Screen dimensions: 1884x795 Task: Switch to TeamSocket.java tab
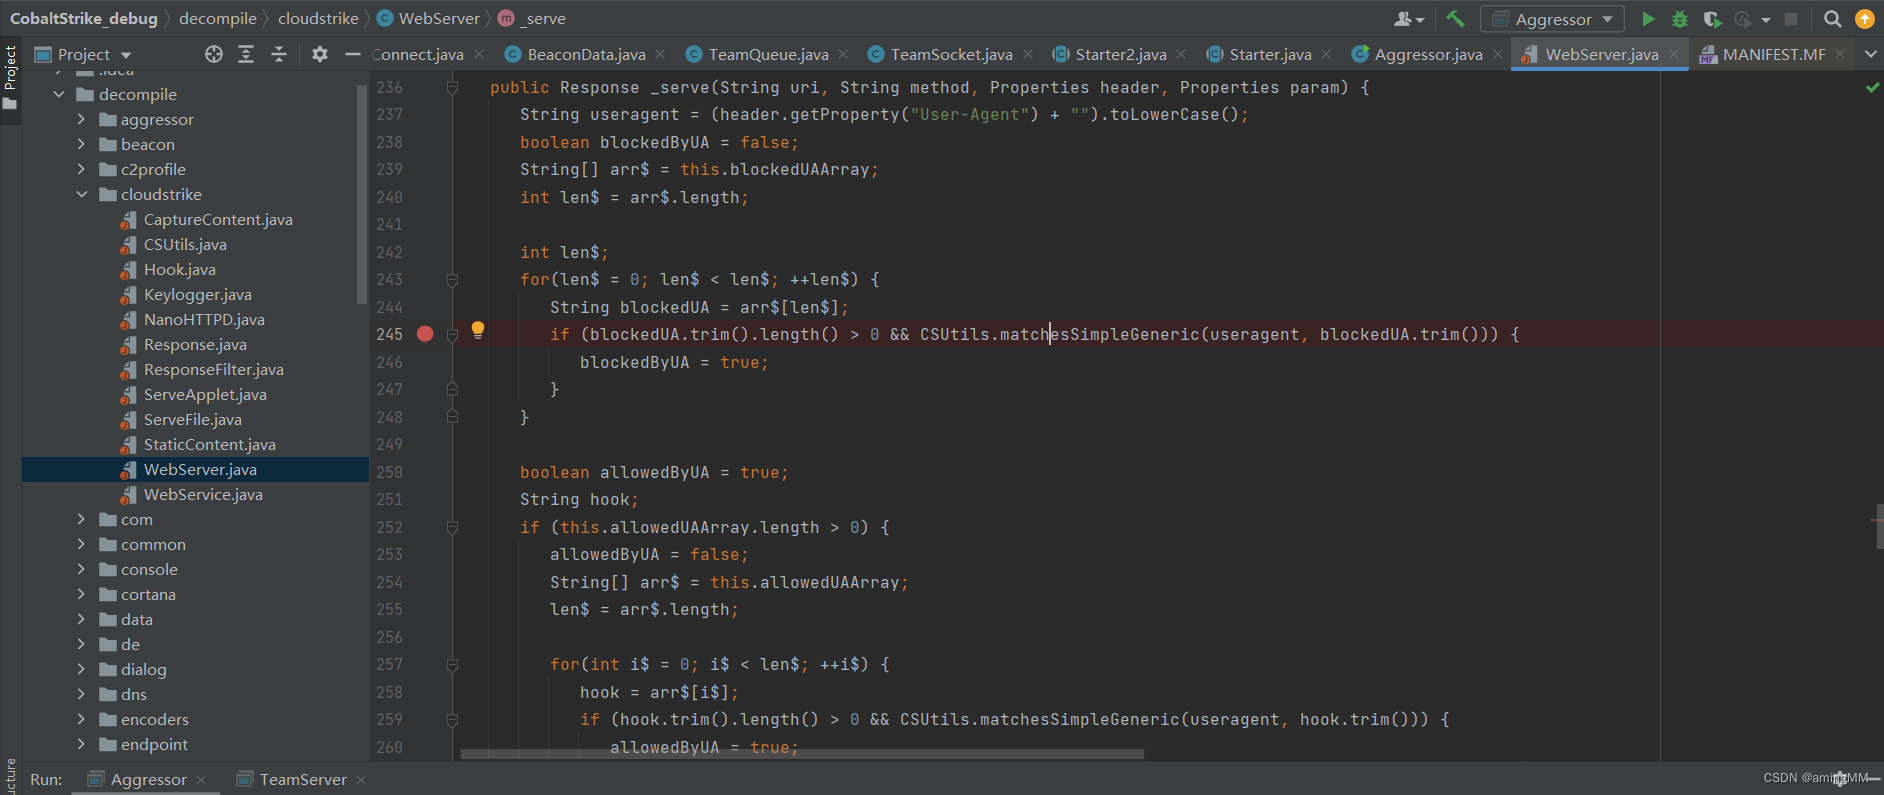tap(951, 54)
